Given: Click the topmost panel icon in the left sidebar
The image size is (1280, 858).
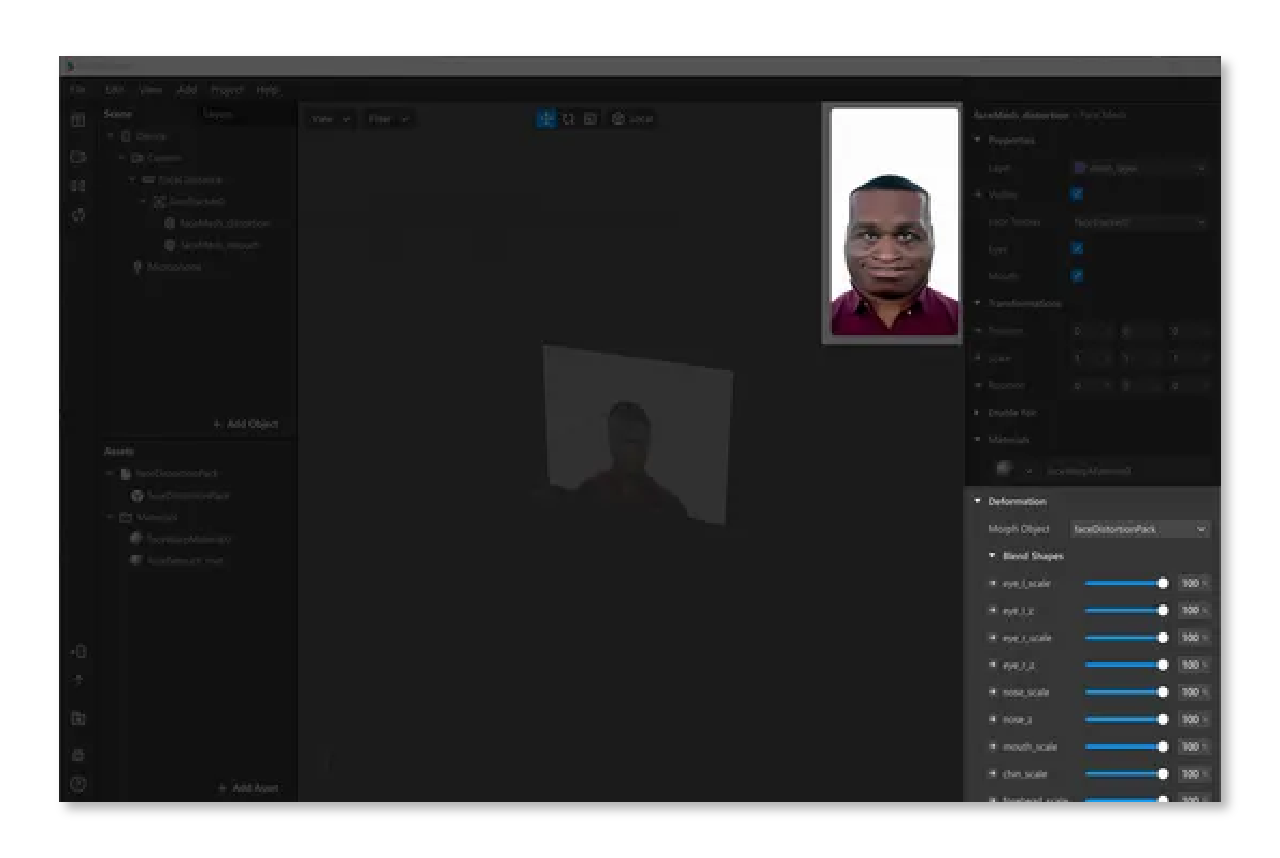Looking at the screenshot, I should click(x=78, y=119).
